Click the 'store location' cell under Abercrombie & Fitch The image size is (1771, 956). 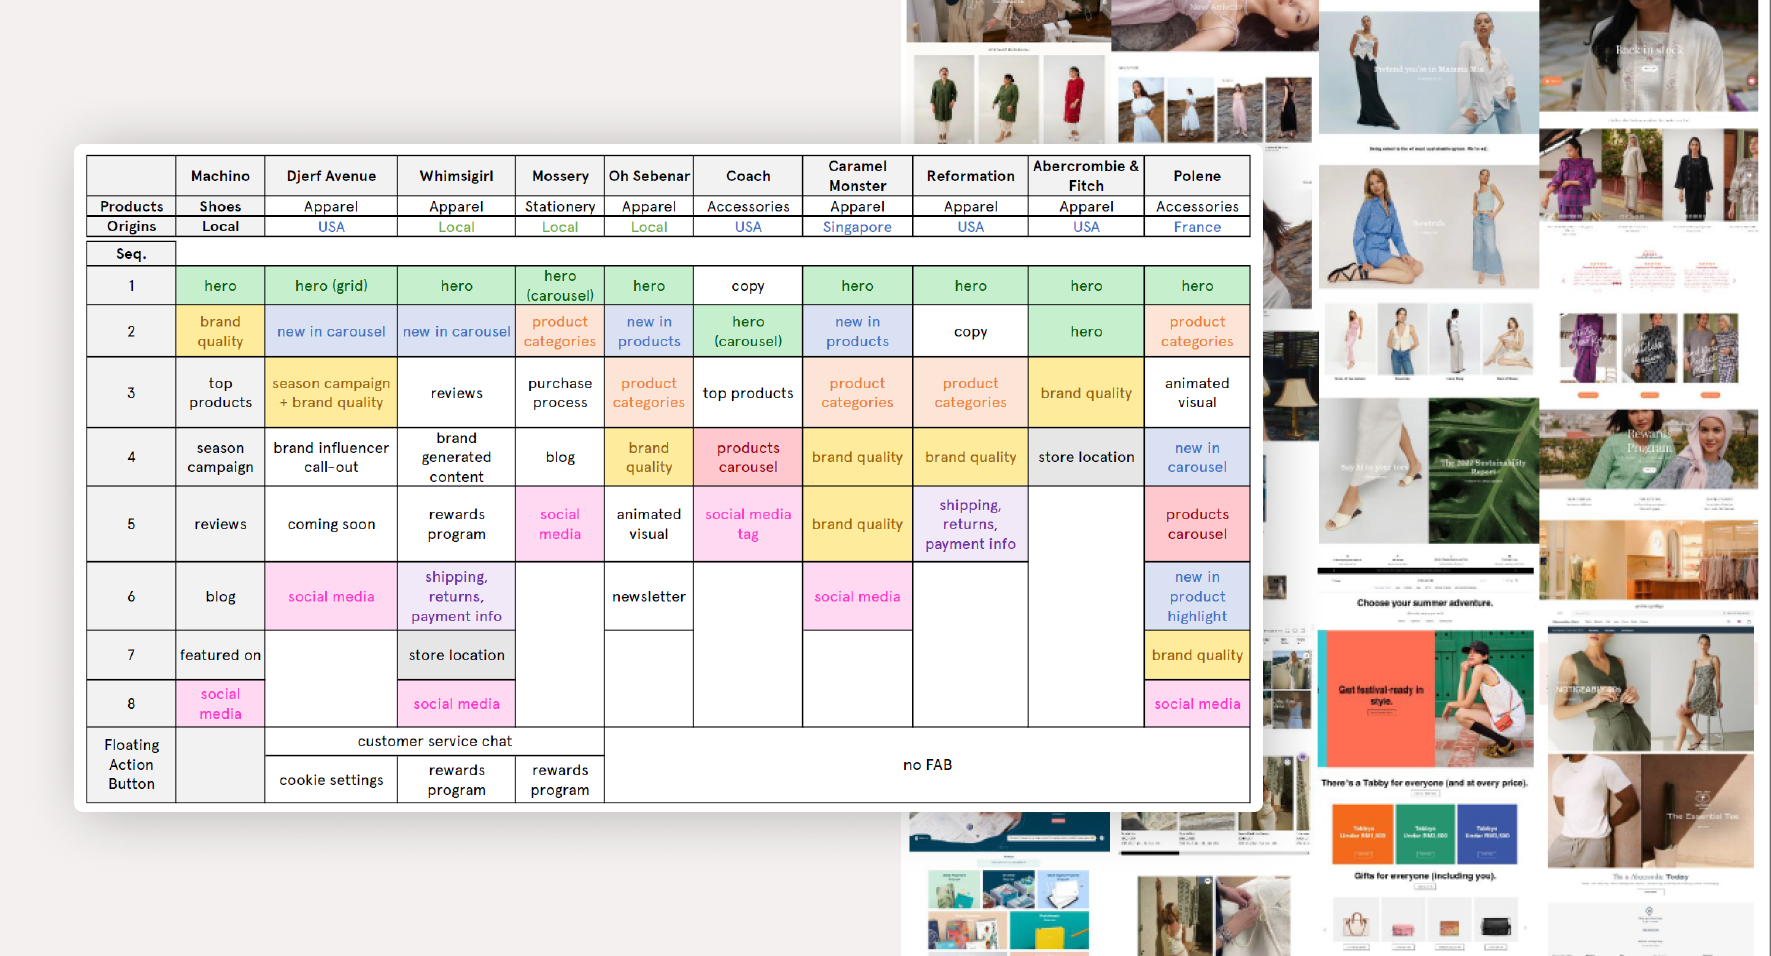point(1086,456)
